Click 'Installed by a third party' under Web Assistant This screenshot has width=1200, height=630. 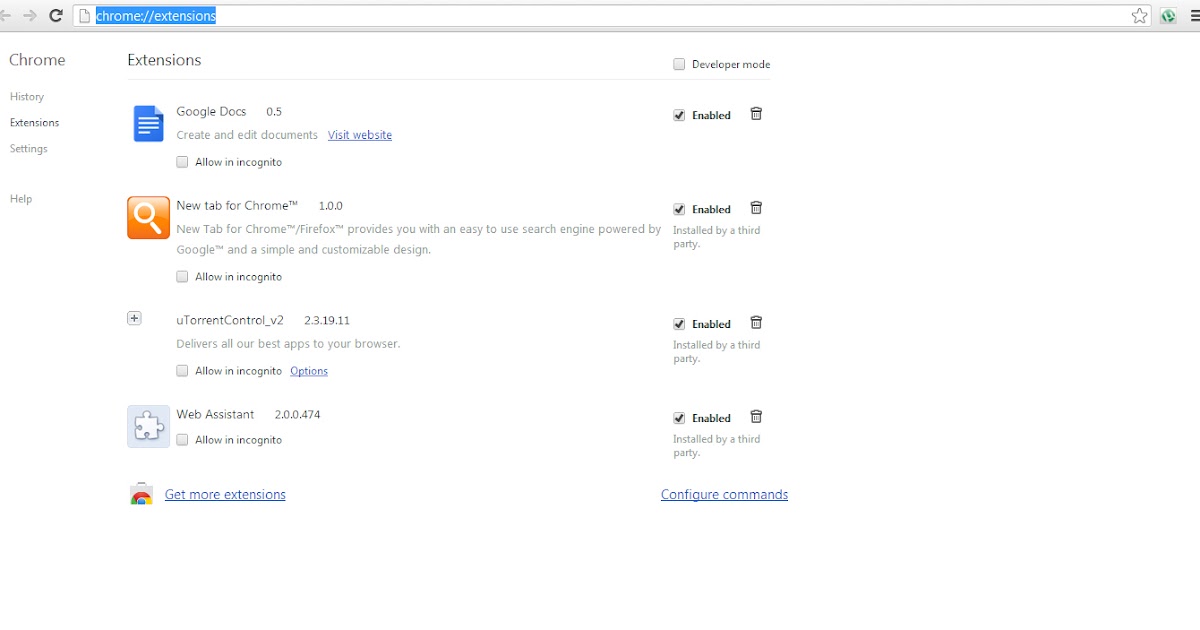pyautogui.click(x=716, y=446)
